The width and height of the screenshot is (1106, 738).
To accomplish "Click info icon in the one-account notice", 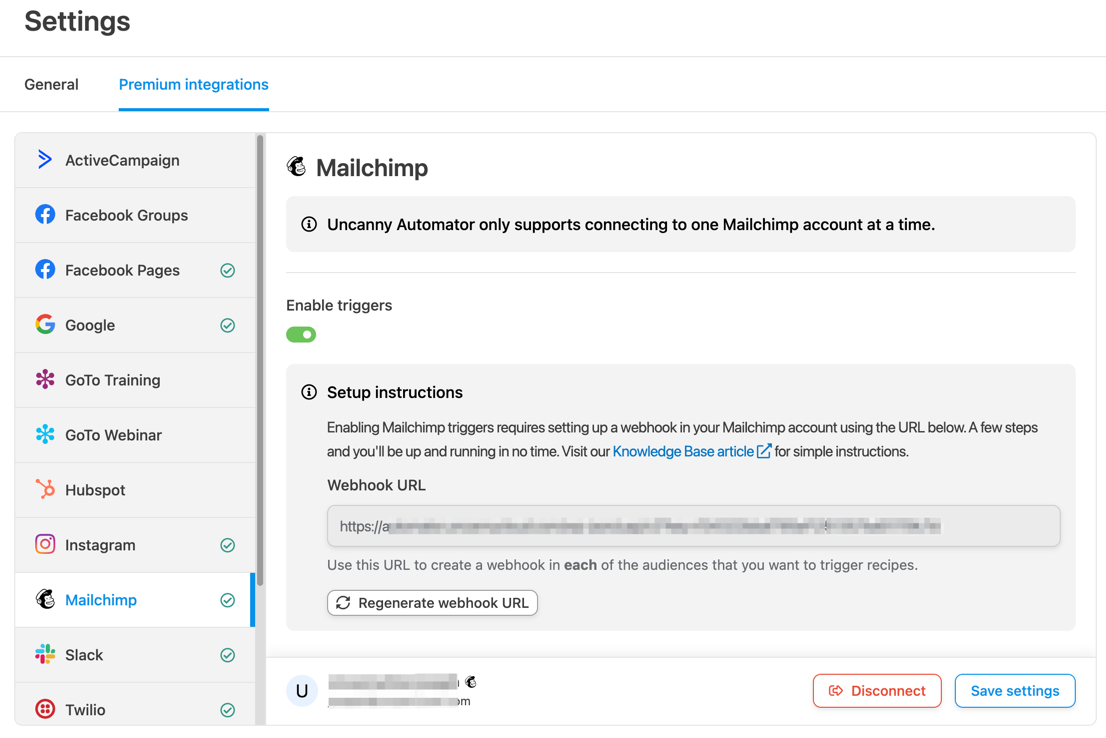I will [x=309, y=224].
